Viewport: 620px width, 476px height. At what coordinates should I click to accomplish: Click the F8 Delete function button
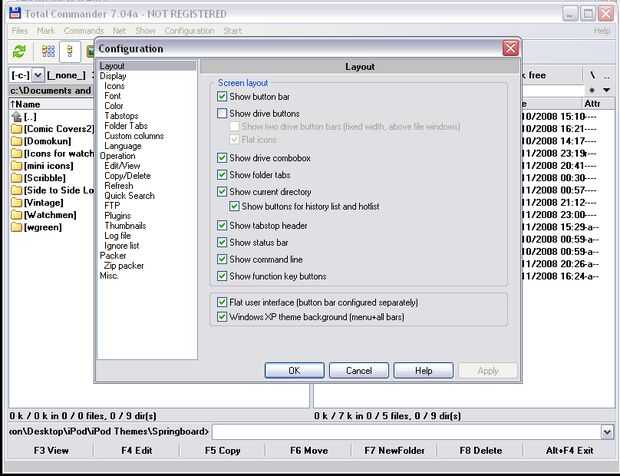click(480, 450)
